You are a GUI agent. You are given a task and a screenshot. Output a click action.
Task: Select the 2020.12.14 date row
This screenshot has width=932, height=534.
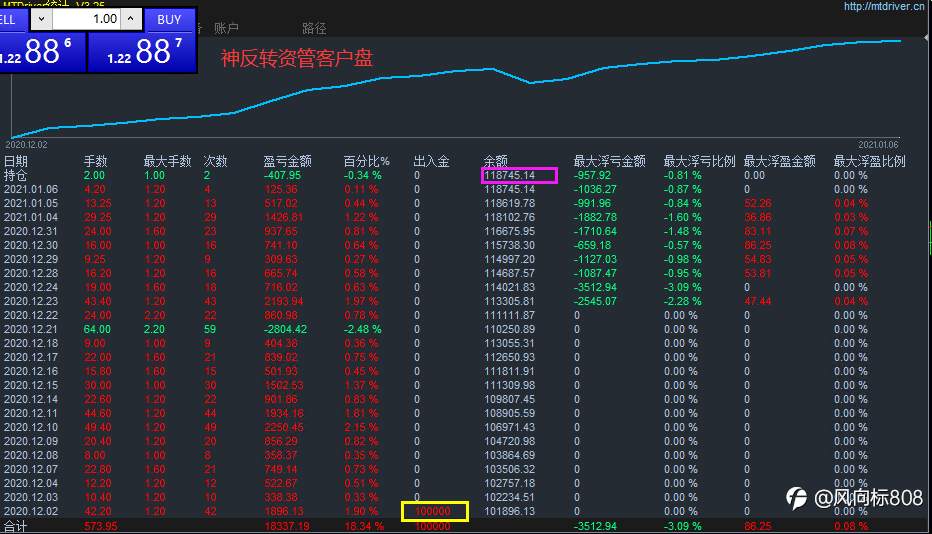[x=31, y=400]
